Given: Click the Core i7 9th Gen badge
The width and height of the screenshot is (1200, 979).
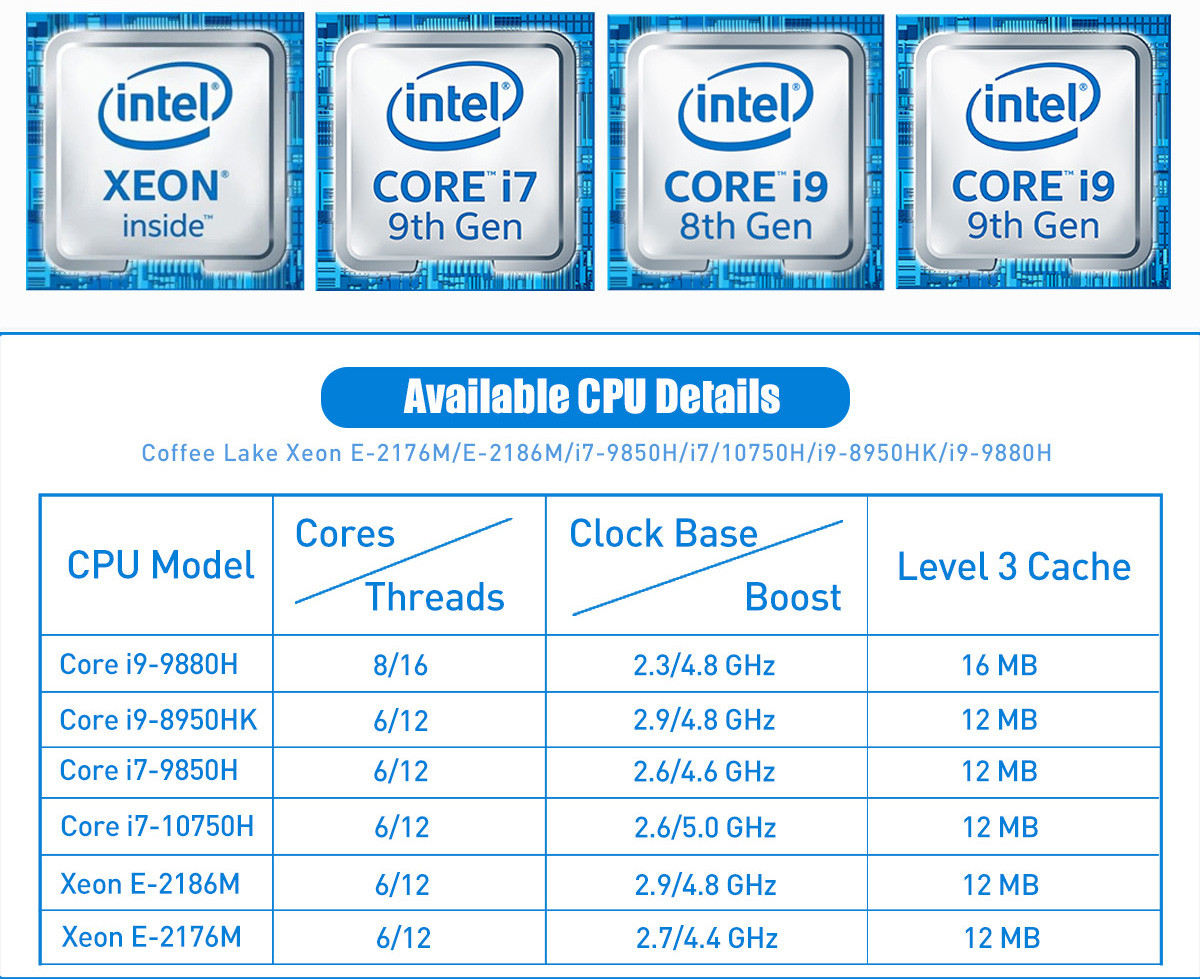Looking at the screenshot, I should coord(455,152).
